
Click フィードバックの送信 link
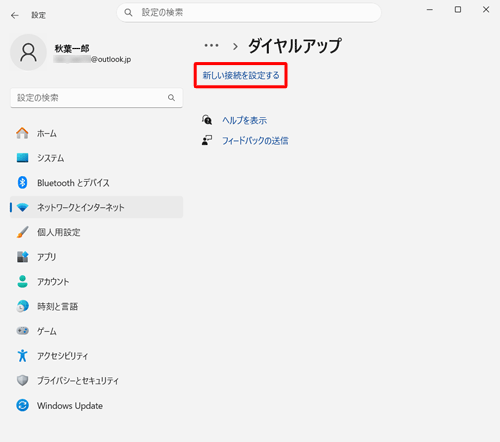pos(255,141)
